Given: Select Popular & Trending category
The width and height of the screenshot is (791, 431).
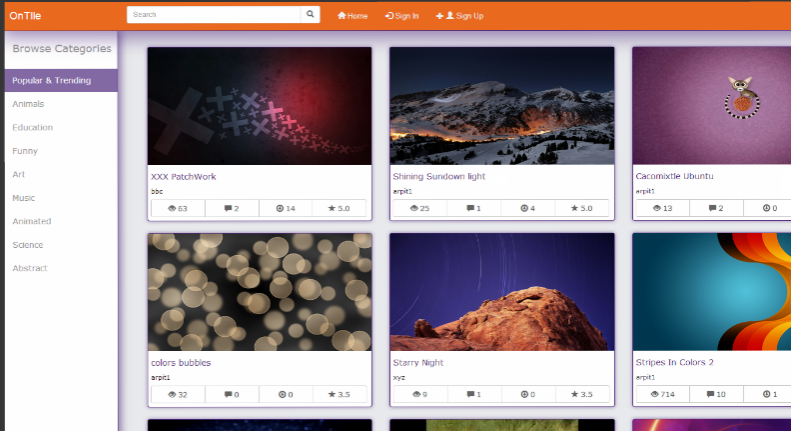Looking at the screenshot, I should [61, 80].
